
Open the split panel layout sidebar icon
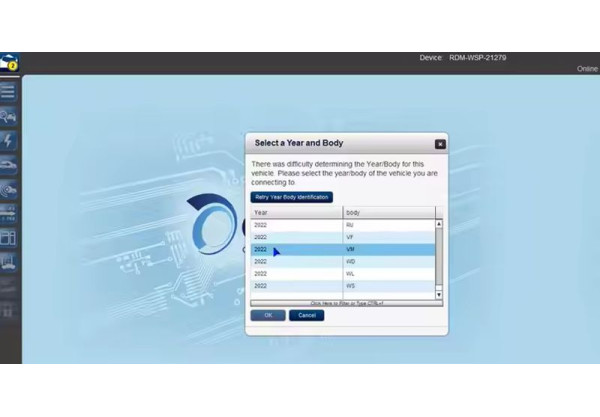coord(9,237)
